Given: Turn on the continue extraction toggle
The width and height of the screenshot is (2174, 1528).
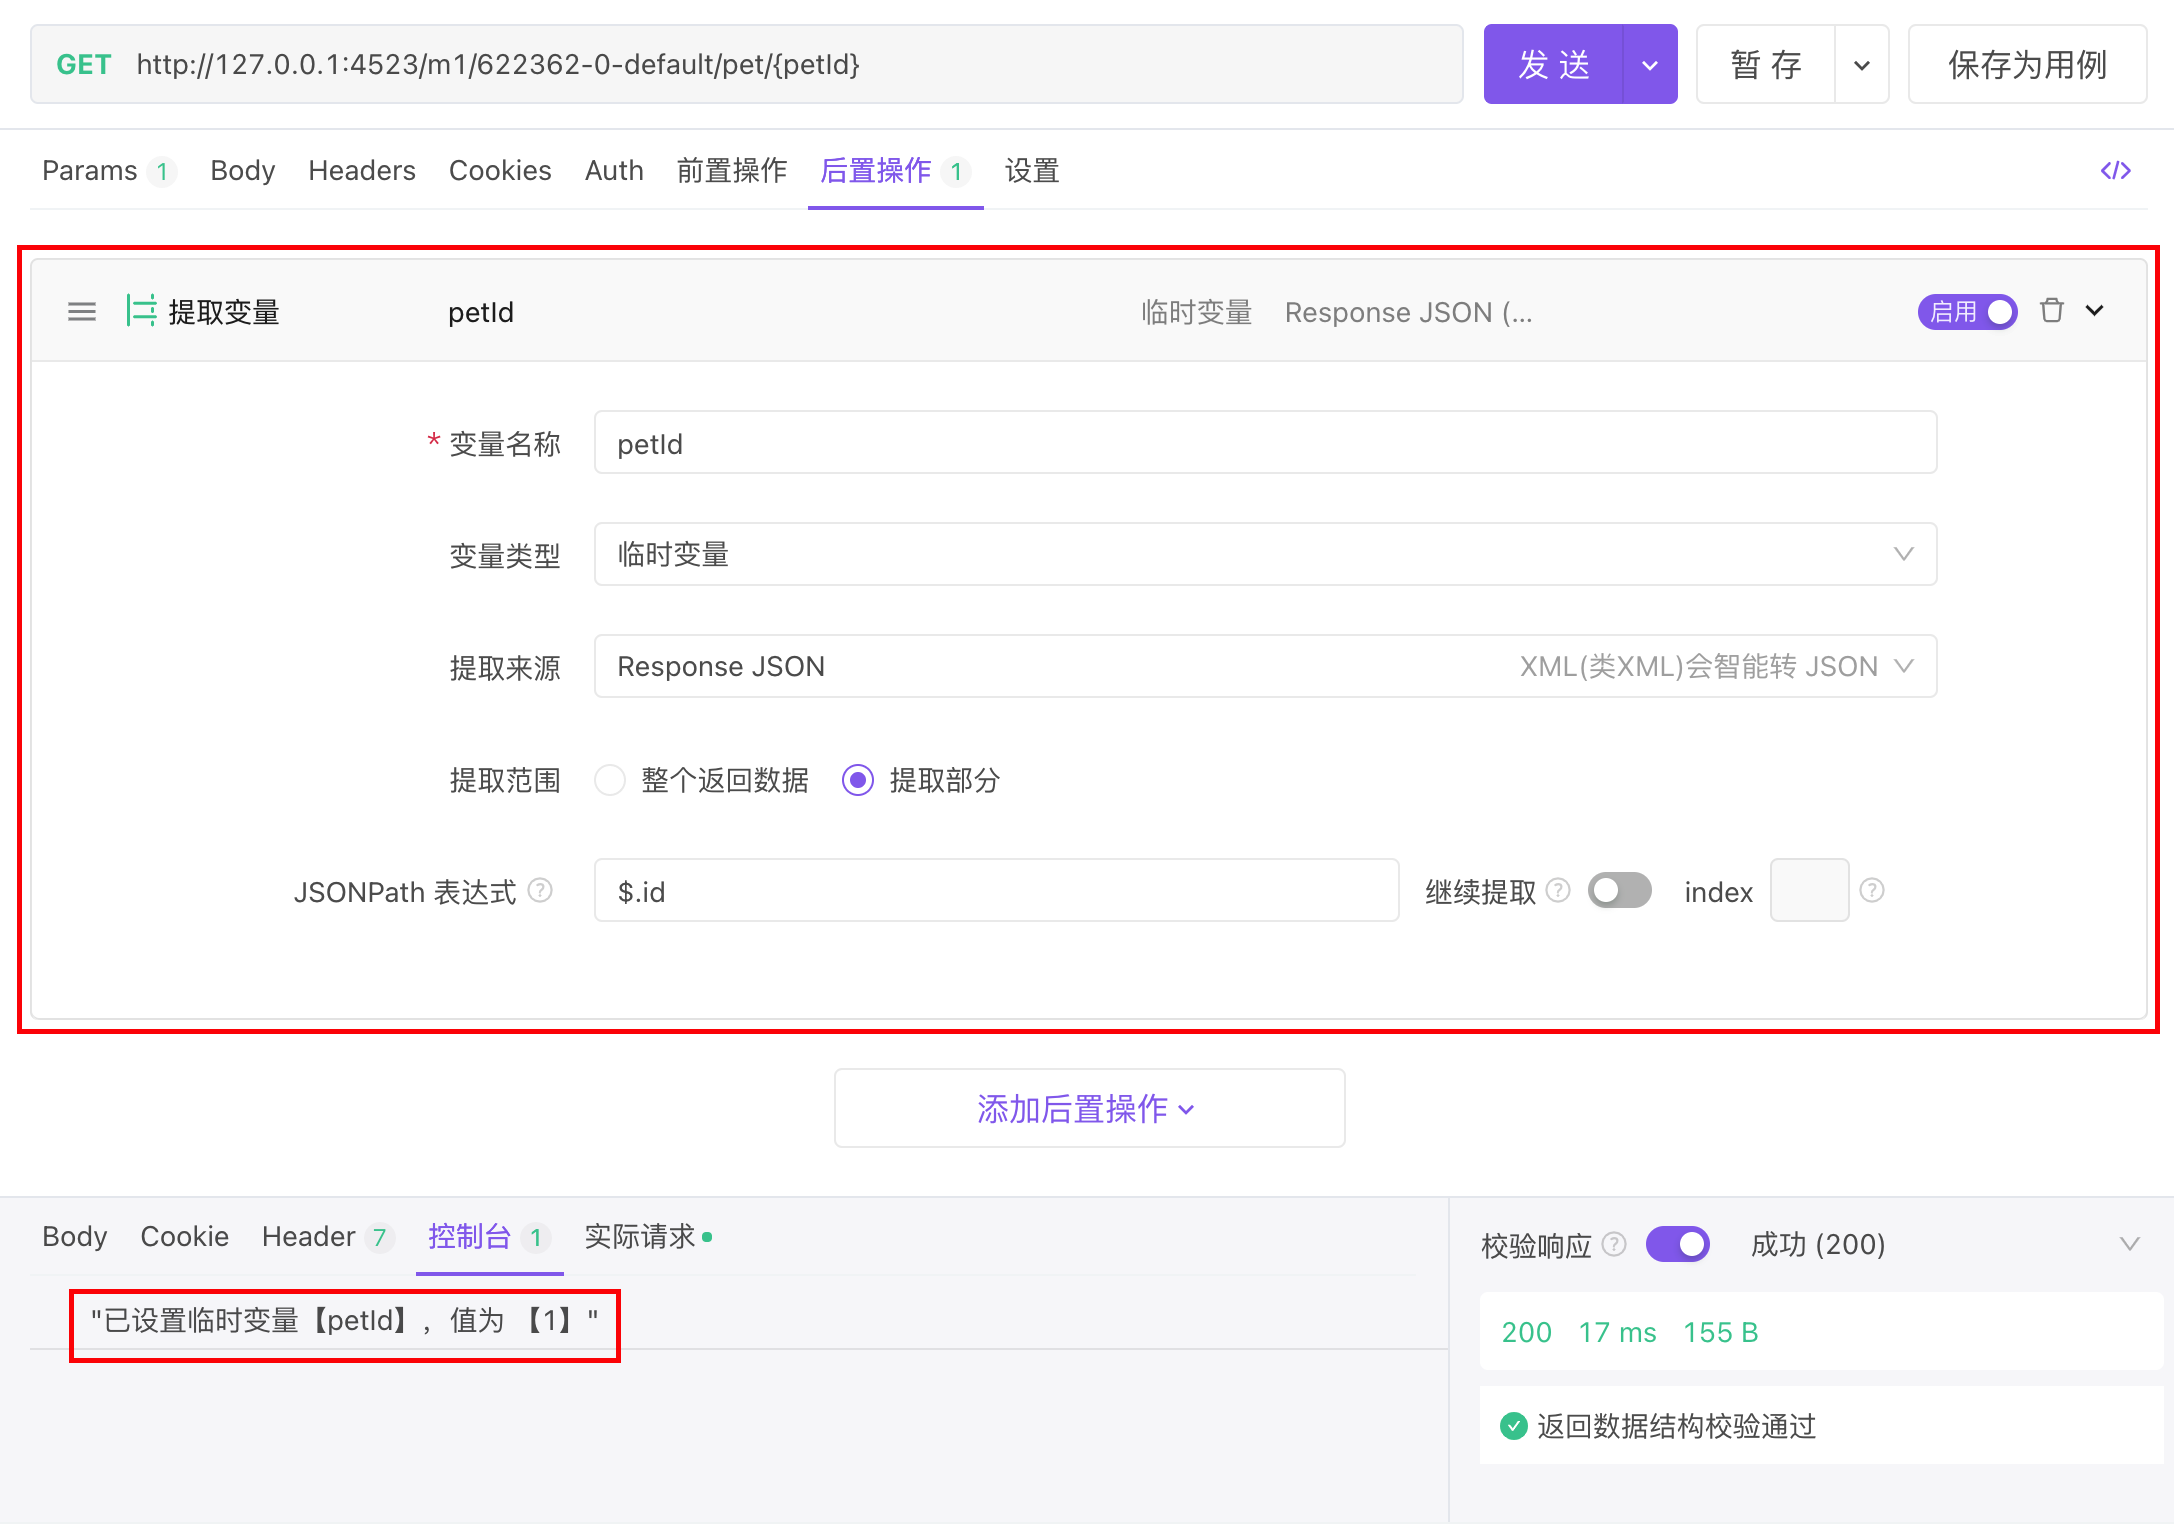Looking at the screenshot, I should [1619, 890].
